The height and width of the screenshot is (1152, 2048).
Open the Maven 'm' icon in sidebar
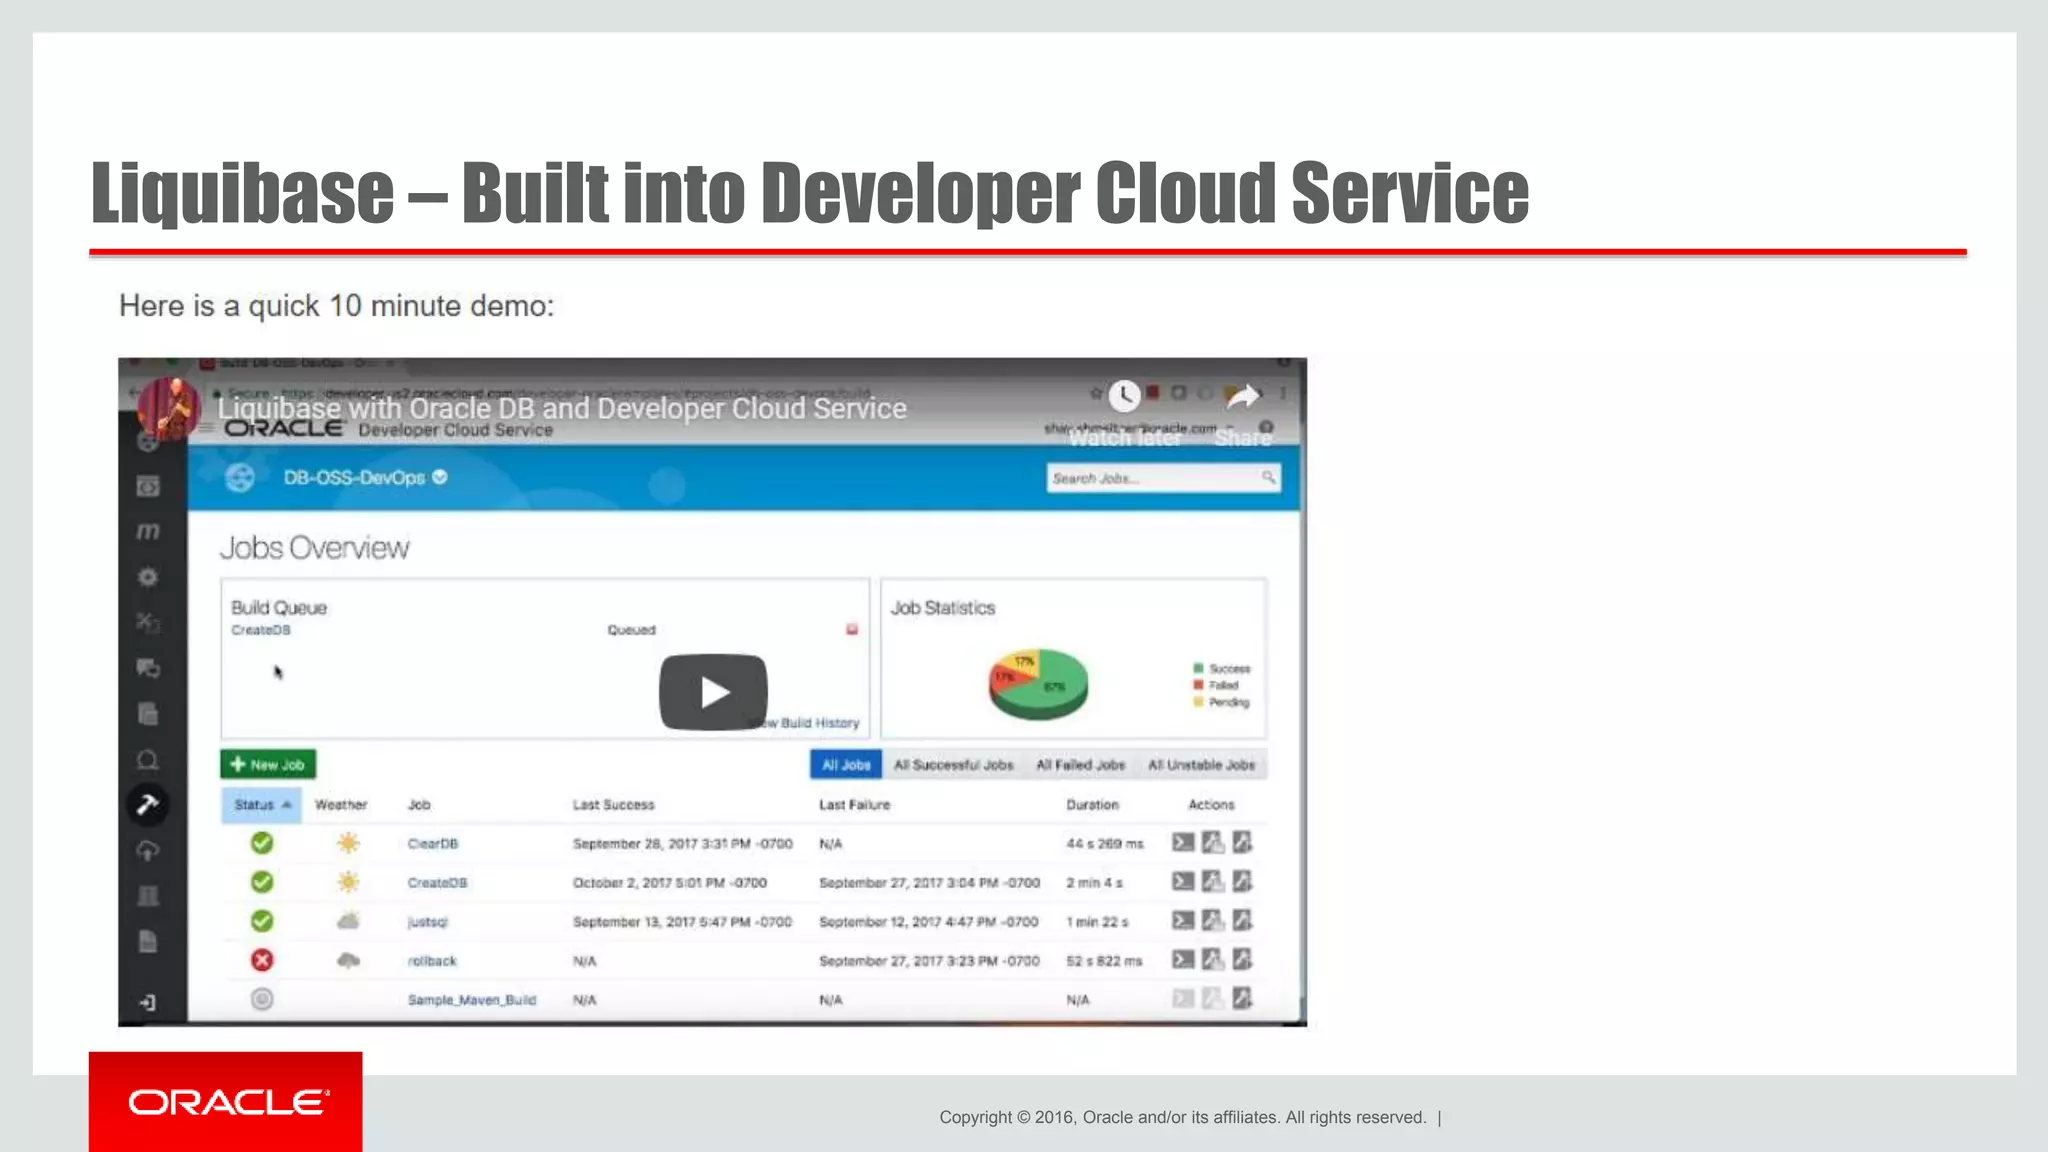(148, 531)
